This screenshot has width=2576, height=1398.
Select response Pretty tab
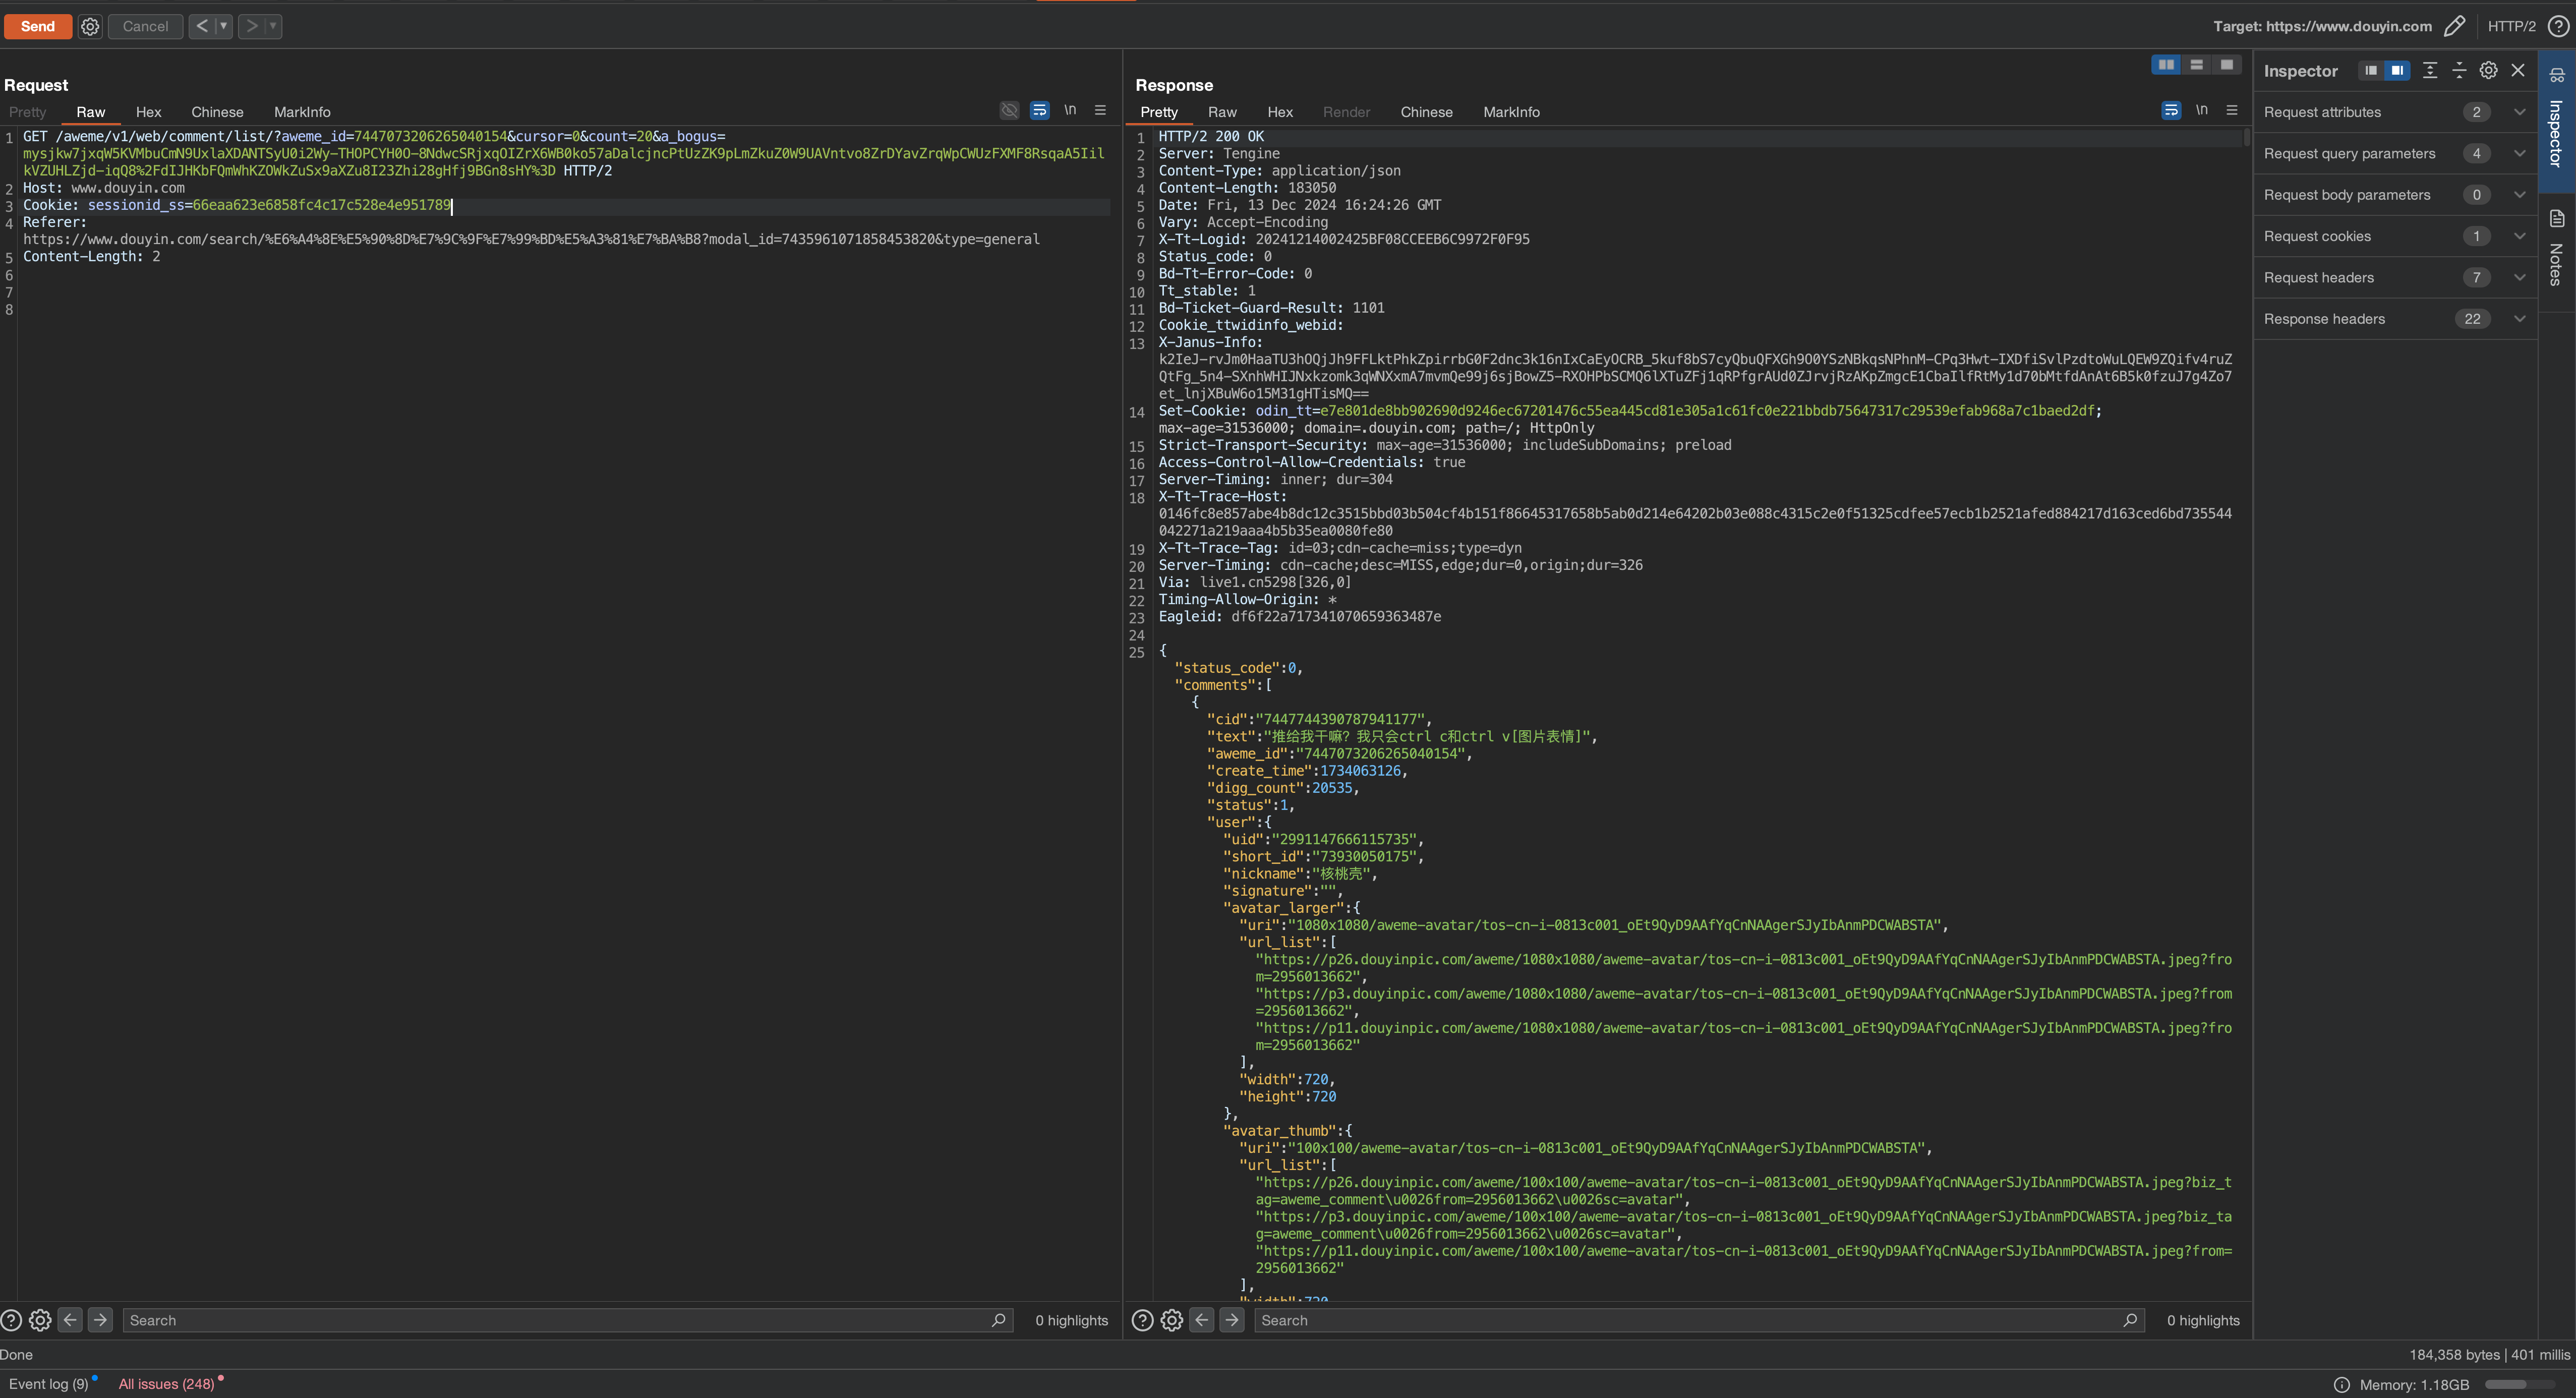pos(1159,112)
